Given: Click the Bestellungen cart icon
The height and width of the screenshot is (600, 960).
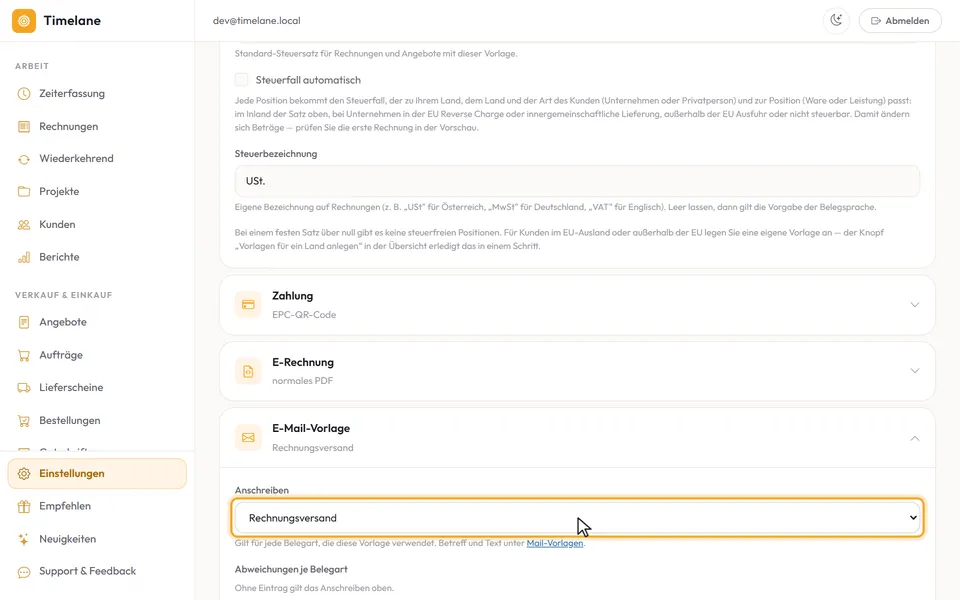Looking at the screenshot, I should [x=24, y=421].
